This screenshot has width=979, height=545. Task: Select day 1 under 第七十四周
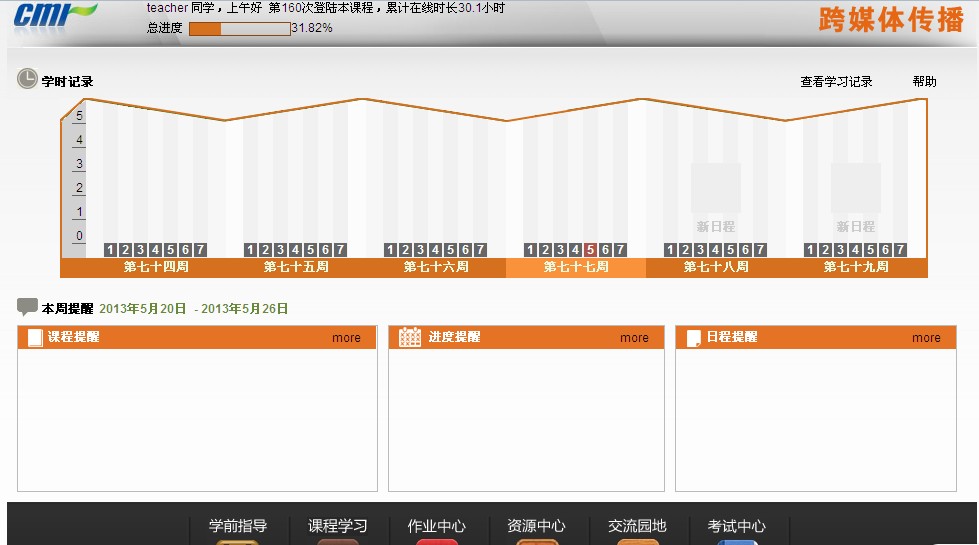[x=110, y=250]
